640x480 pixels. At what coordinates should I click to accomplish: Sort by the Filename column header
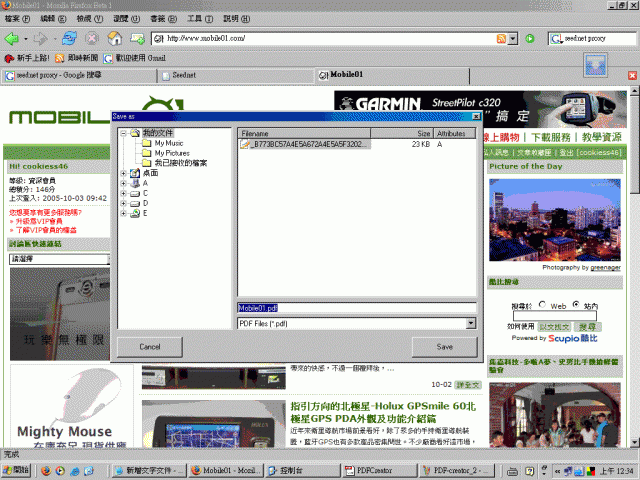point(304,133)
